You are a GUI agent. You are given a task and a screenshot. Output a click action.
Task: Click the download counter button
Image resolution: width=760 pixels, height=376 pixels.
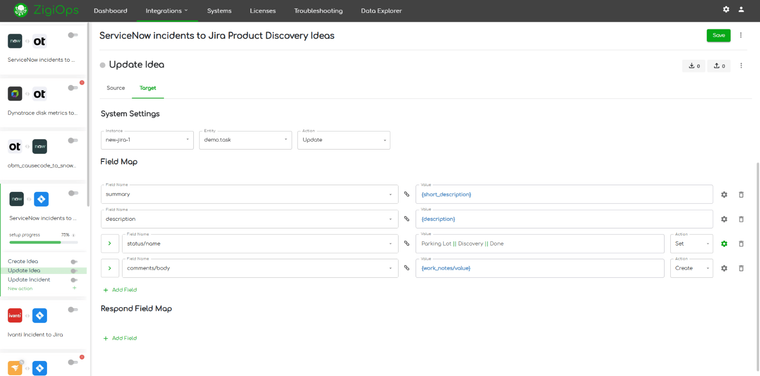click(x=694, y=66)
